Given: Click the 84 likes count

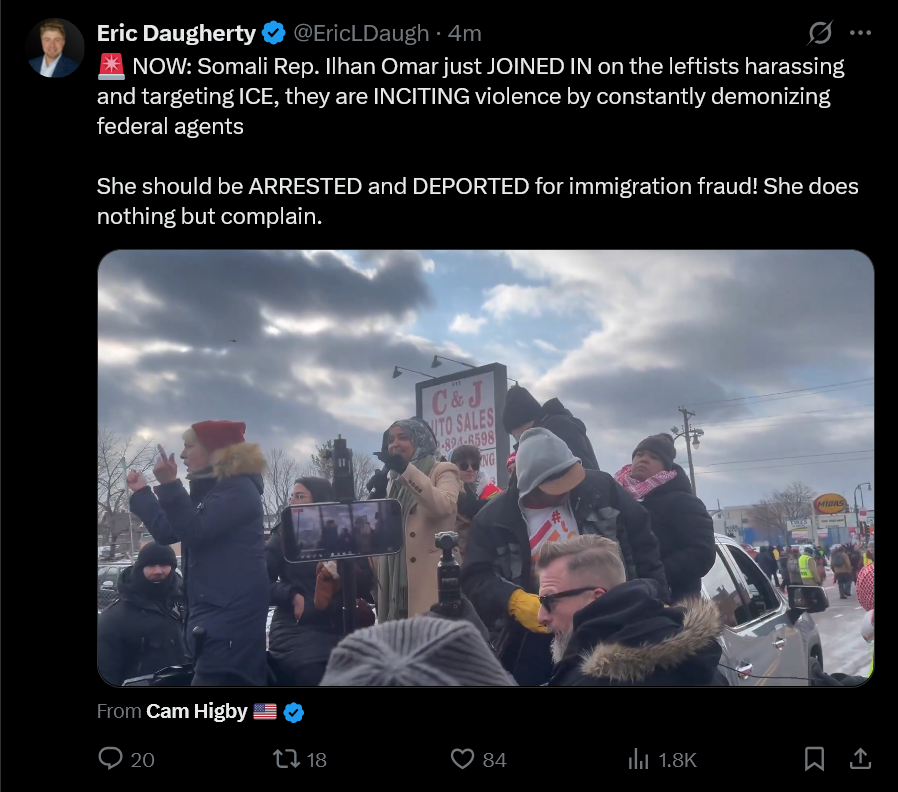Looking at the screenshot, I should (494, 760).
